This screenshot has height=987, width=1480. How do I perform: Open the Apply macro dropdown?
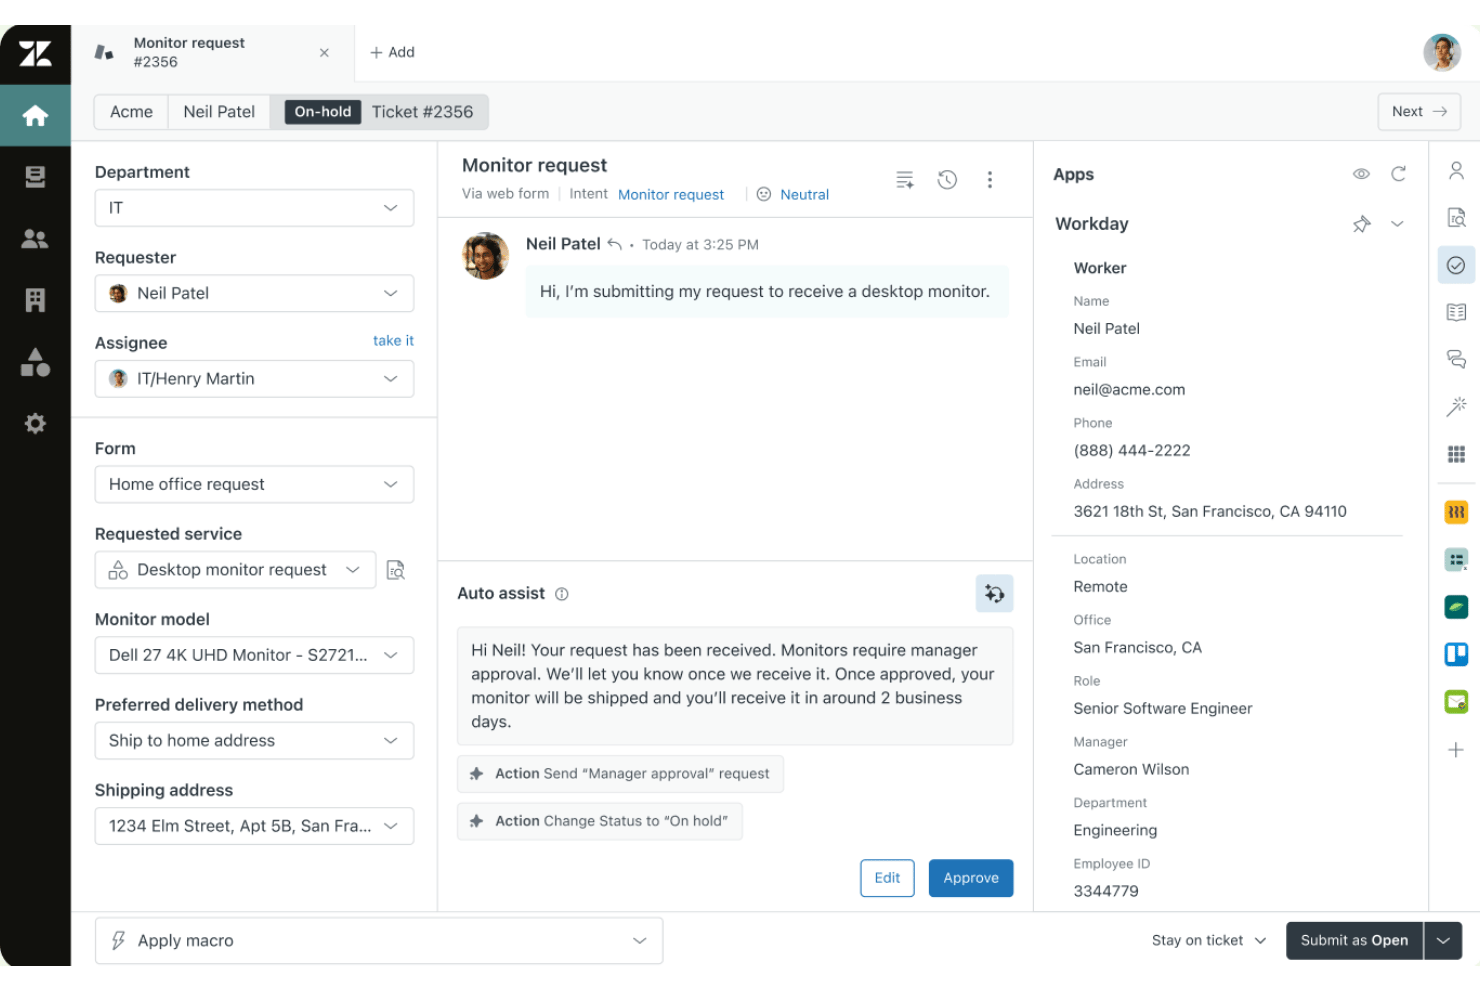pyautogui.click(x=379, y=941)
